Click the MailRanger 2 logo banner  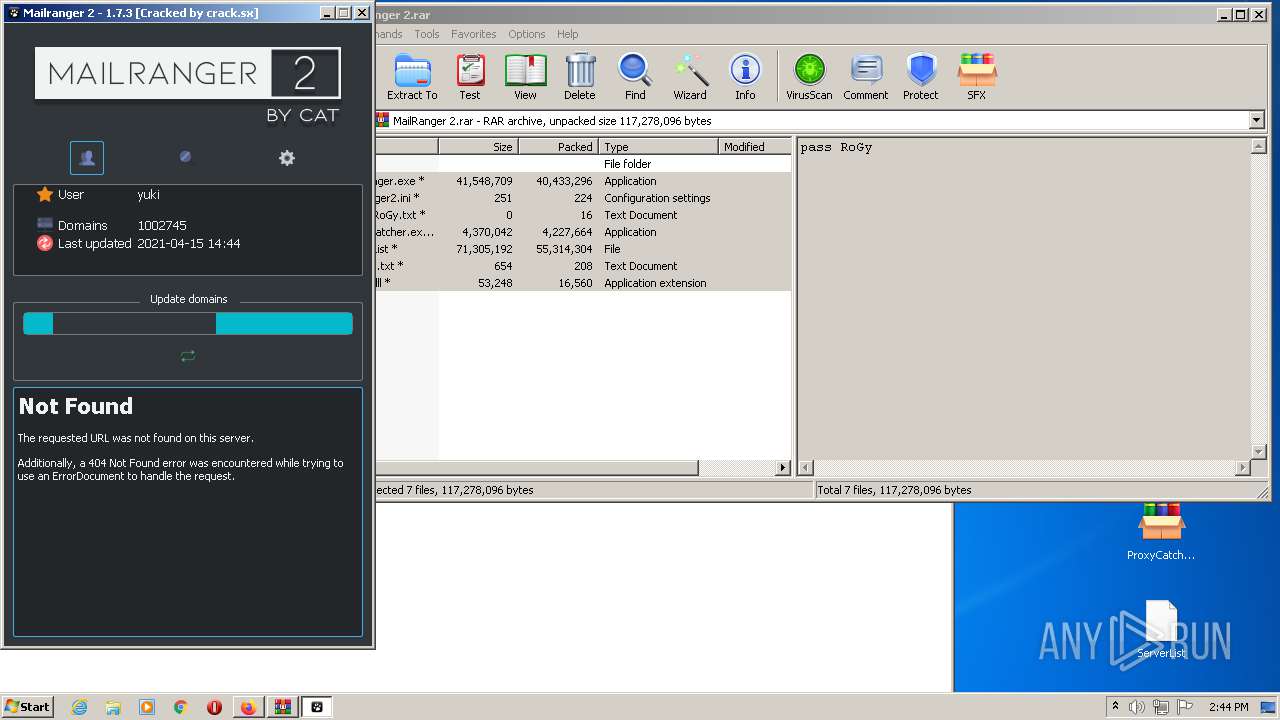pos(188,74)
